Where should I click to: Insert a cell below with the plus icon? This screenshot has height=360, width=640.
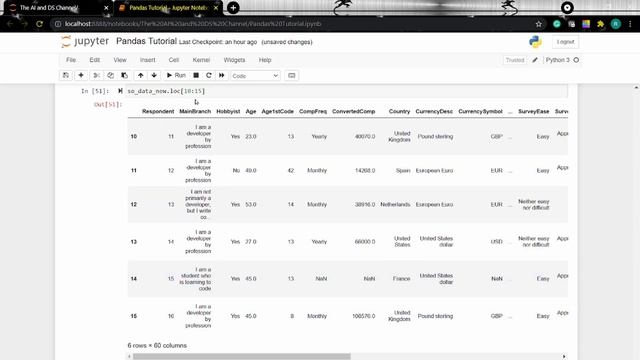click(x=81, y=76)
